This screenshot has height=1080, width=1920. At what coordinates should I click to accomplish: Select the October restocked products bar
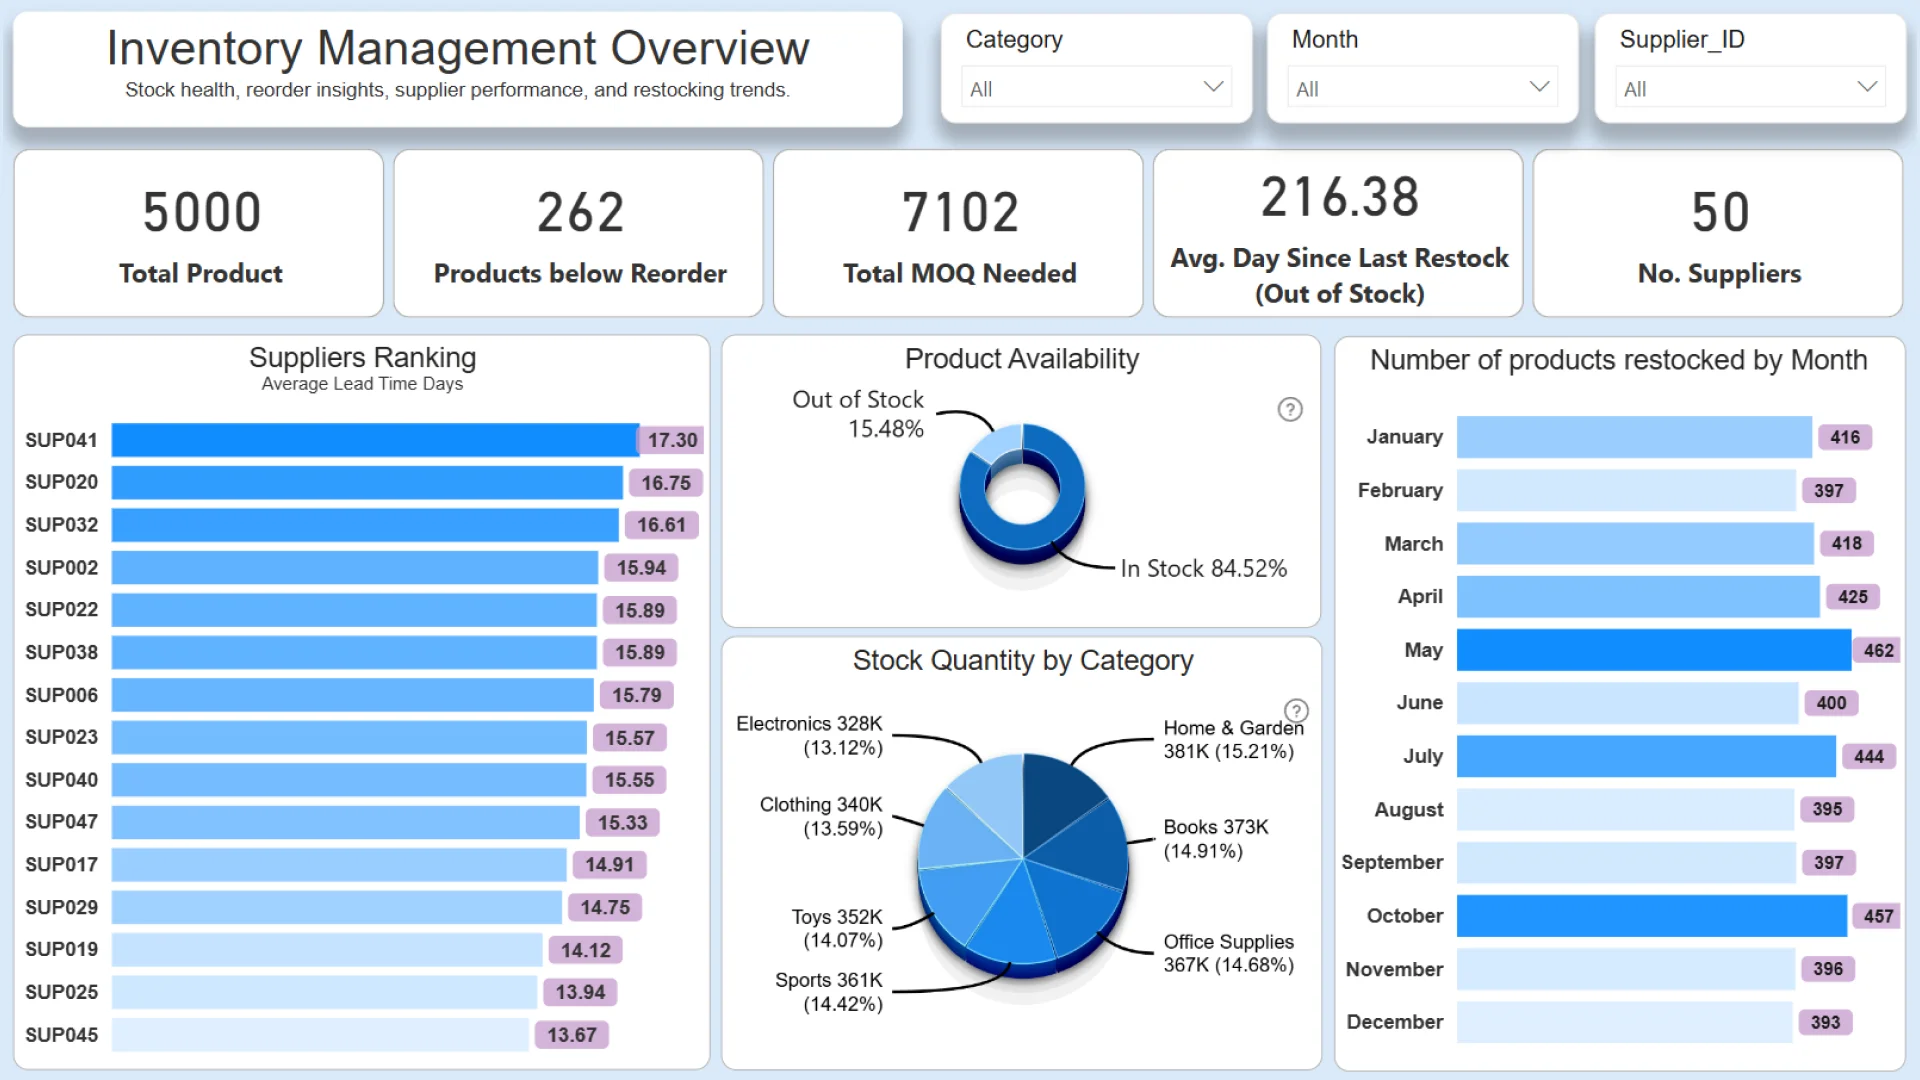click(1650, 916)
